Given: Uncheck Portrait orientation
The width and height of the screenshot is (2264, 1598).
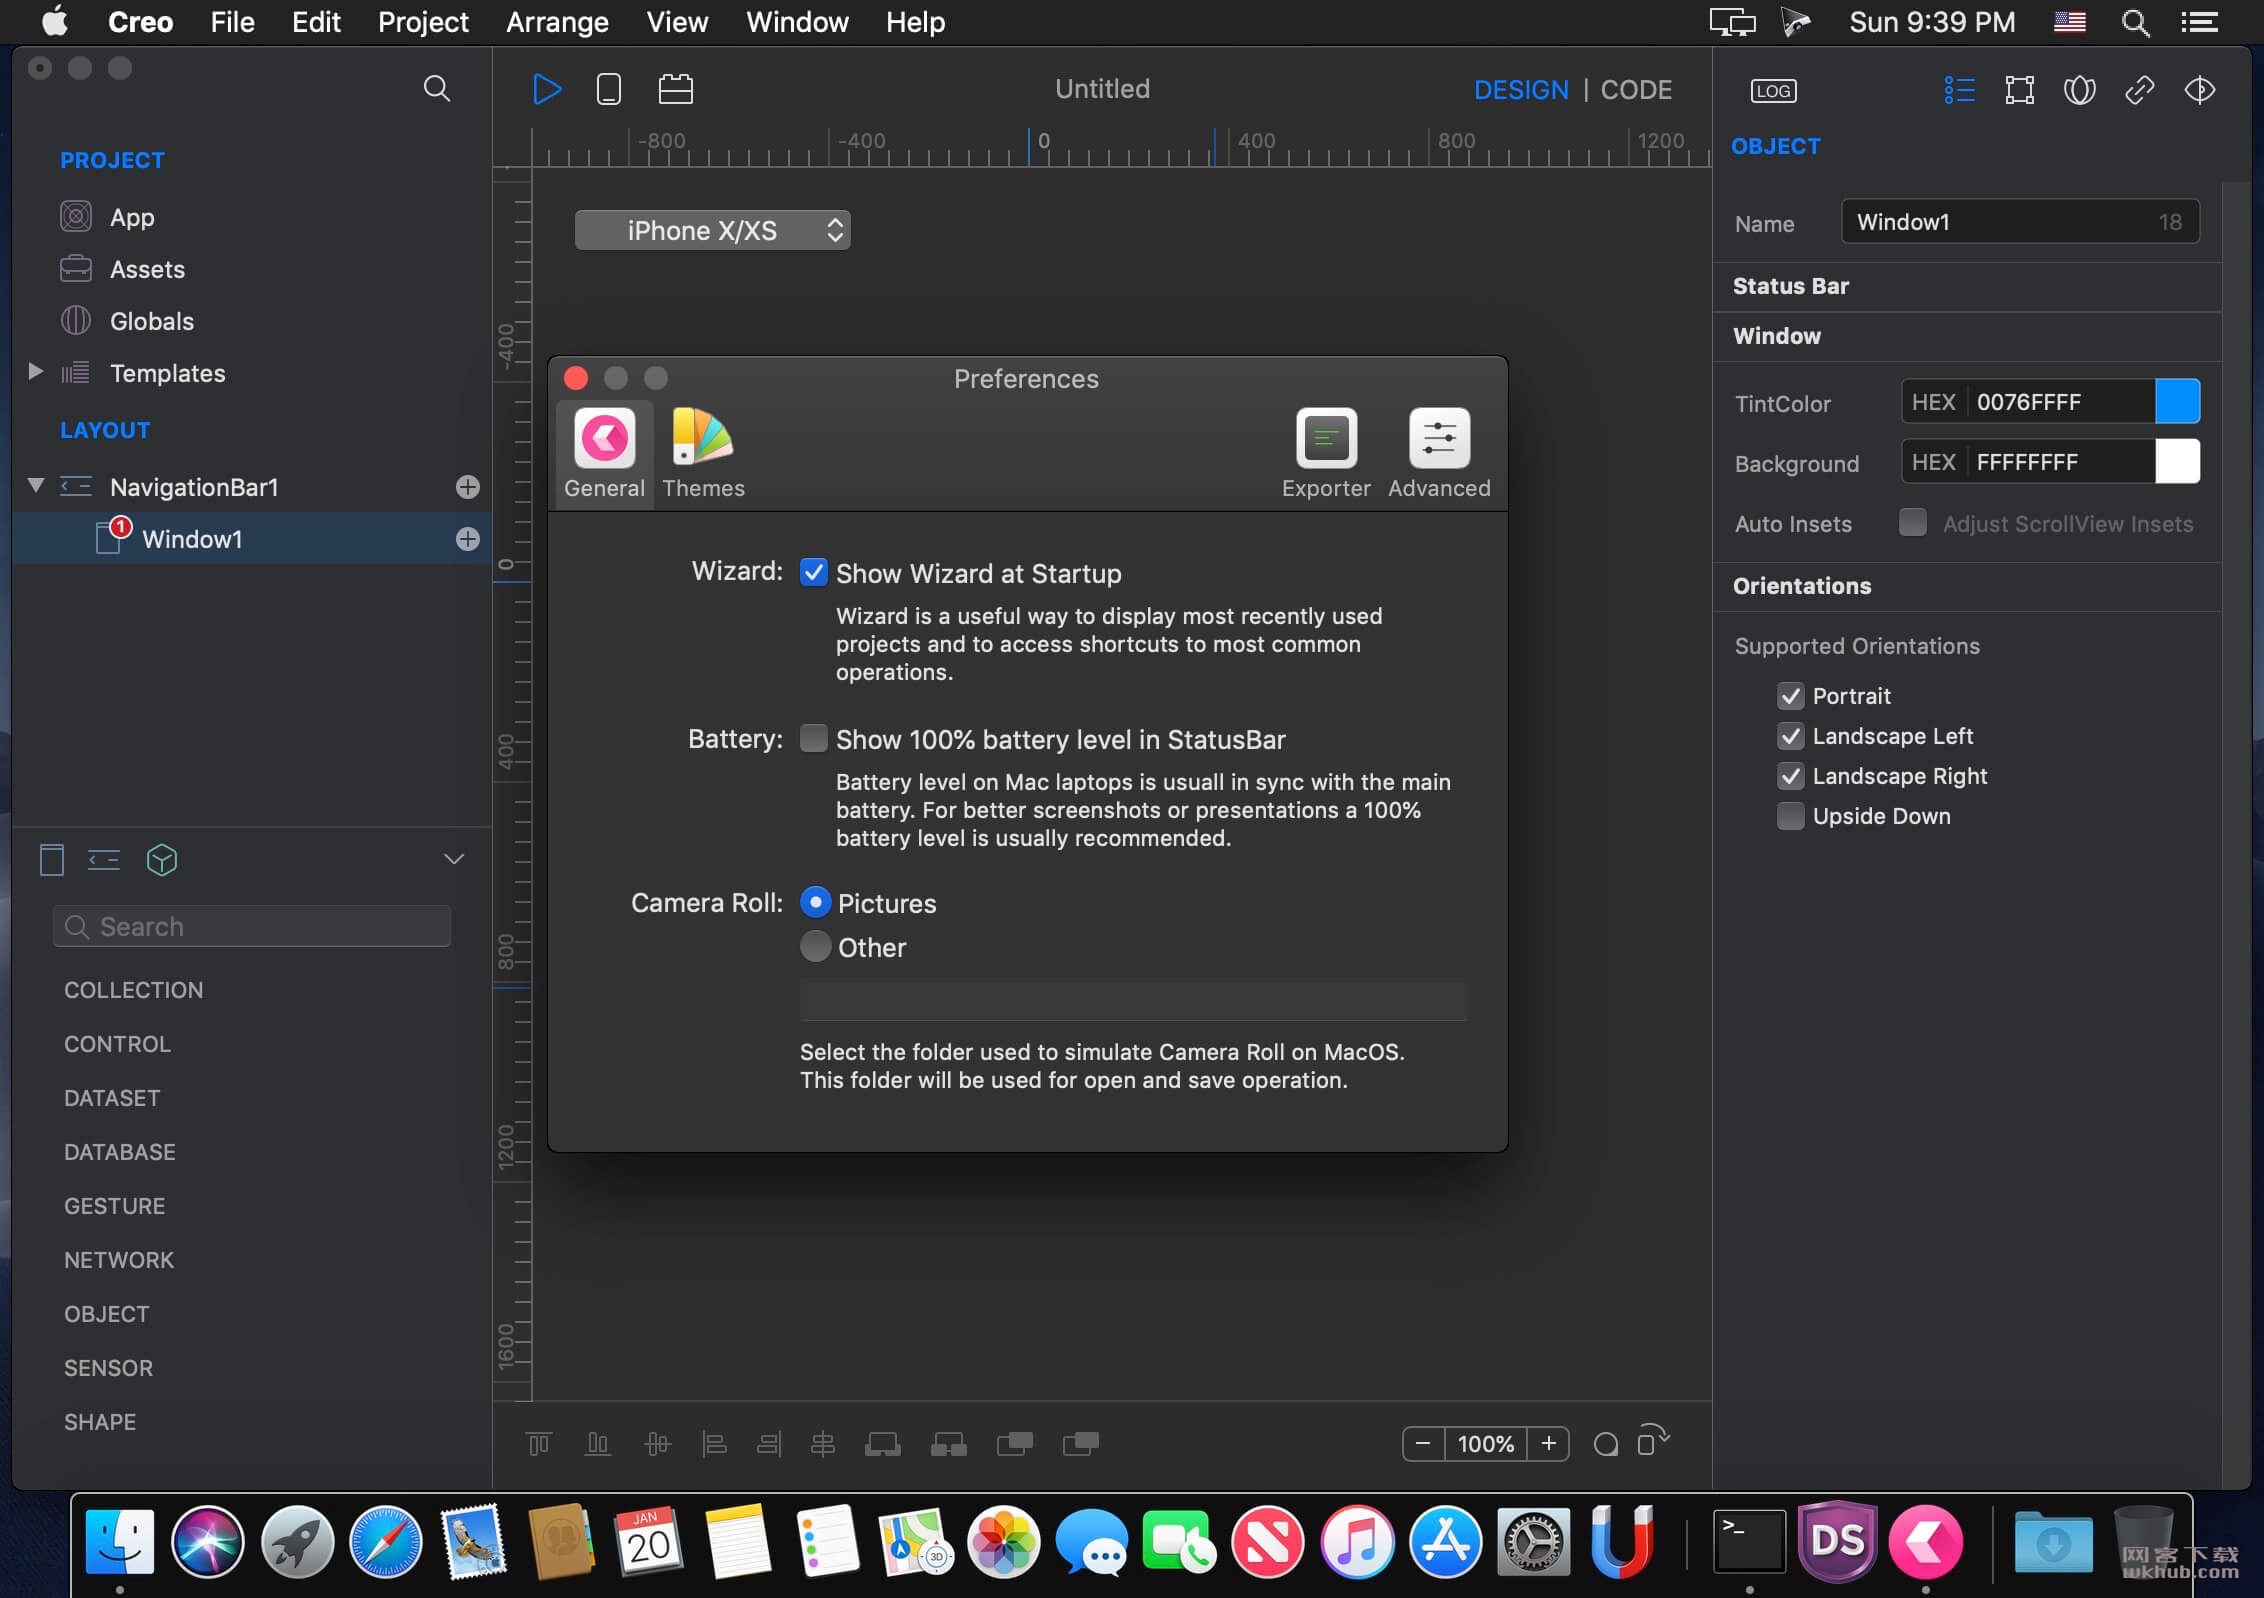Looking at the screenshot, I should (x=1790, y=695).
